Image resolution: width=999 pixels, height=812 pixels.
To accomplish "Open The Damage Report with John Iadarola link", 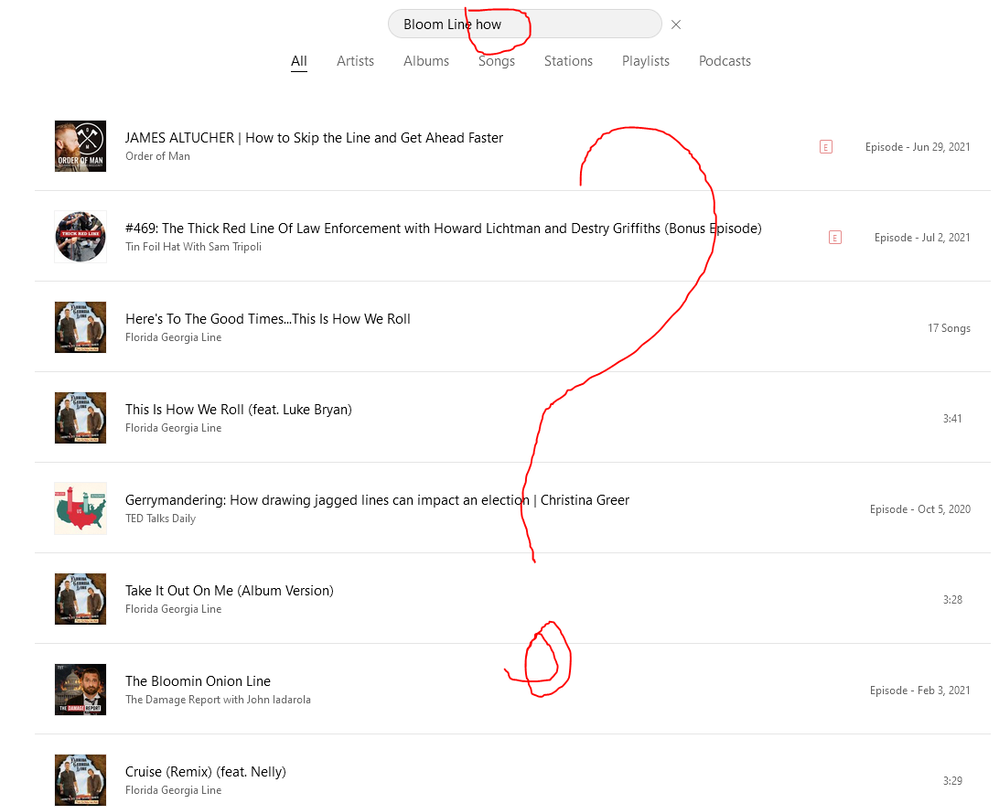I will [218, 699].
